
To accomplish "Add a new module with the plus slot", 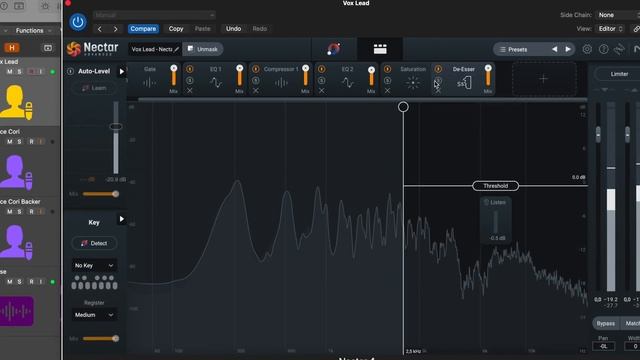I will (x=544, y=78).
